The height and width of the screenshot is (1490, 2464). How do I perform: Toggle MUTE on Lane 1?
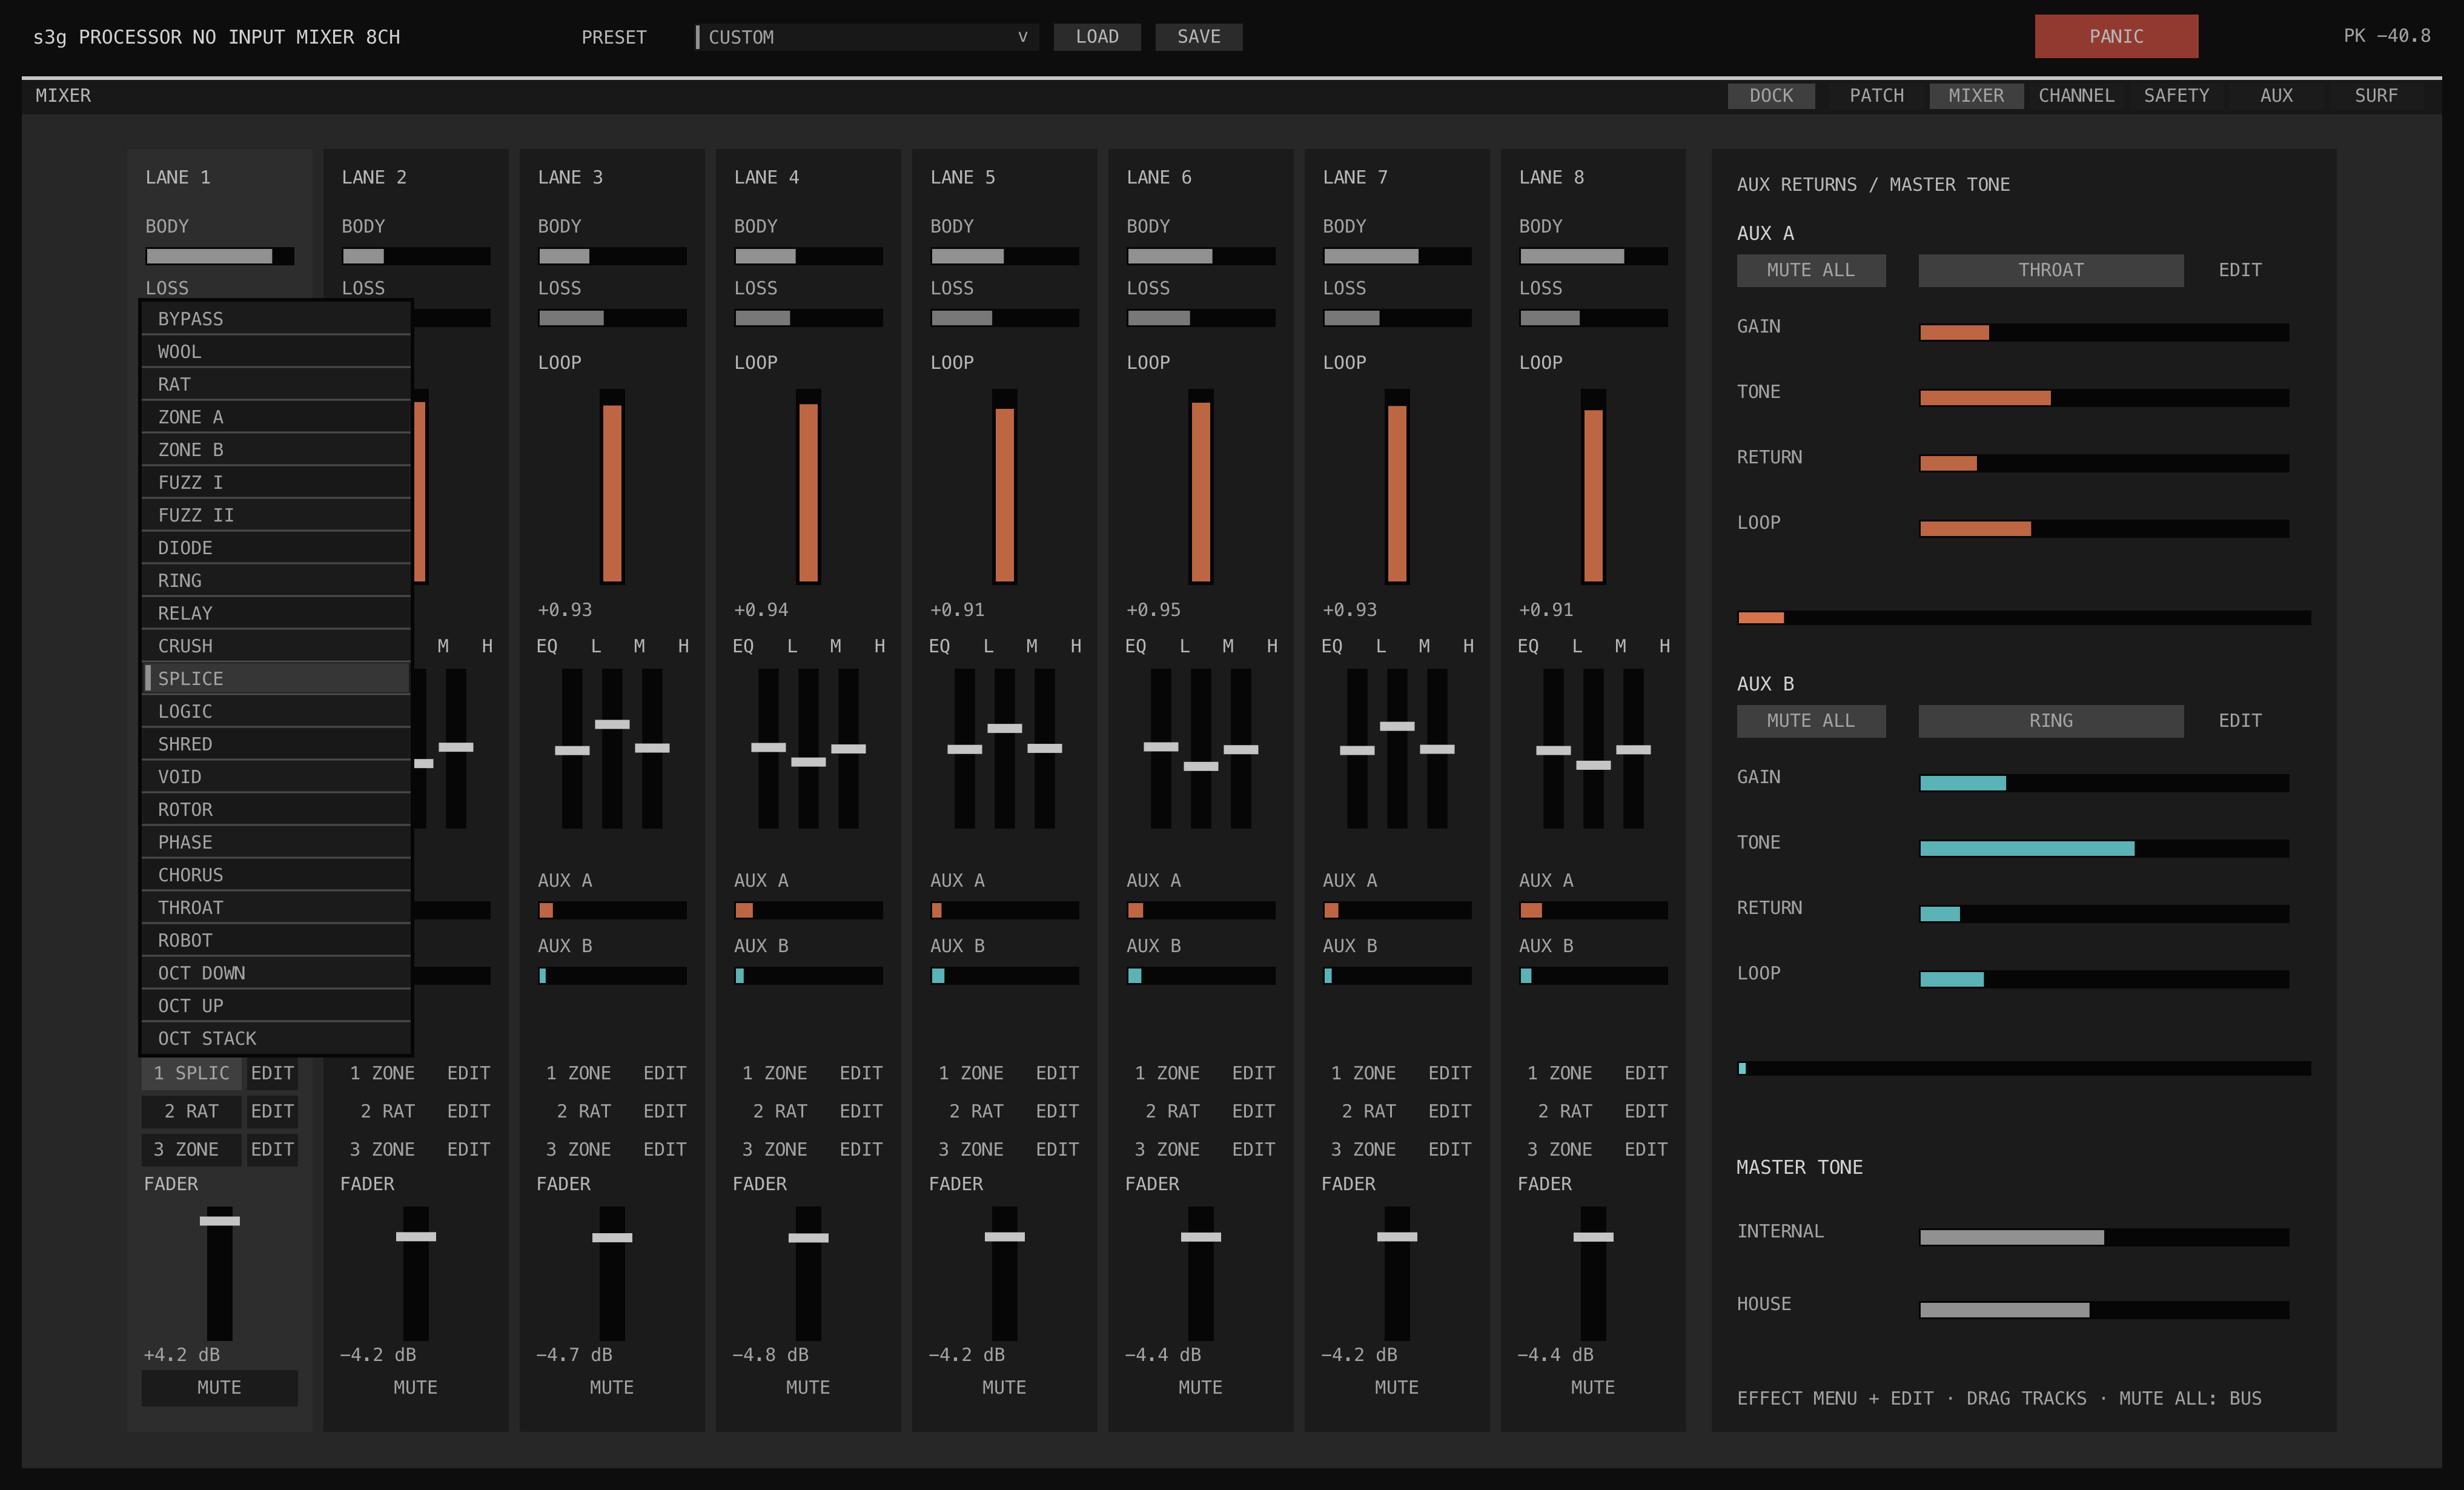click(219, 1388)
